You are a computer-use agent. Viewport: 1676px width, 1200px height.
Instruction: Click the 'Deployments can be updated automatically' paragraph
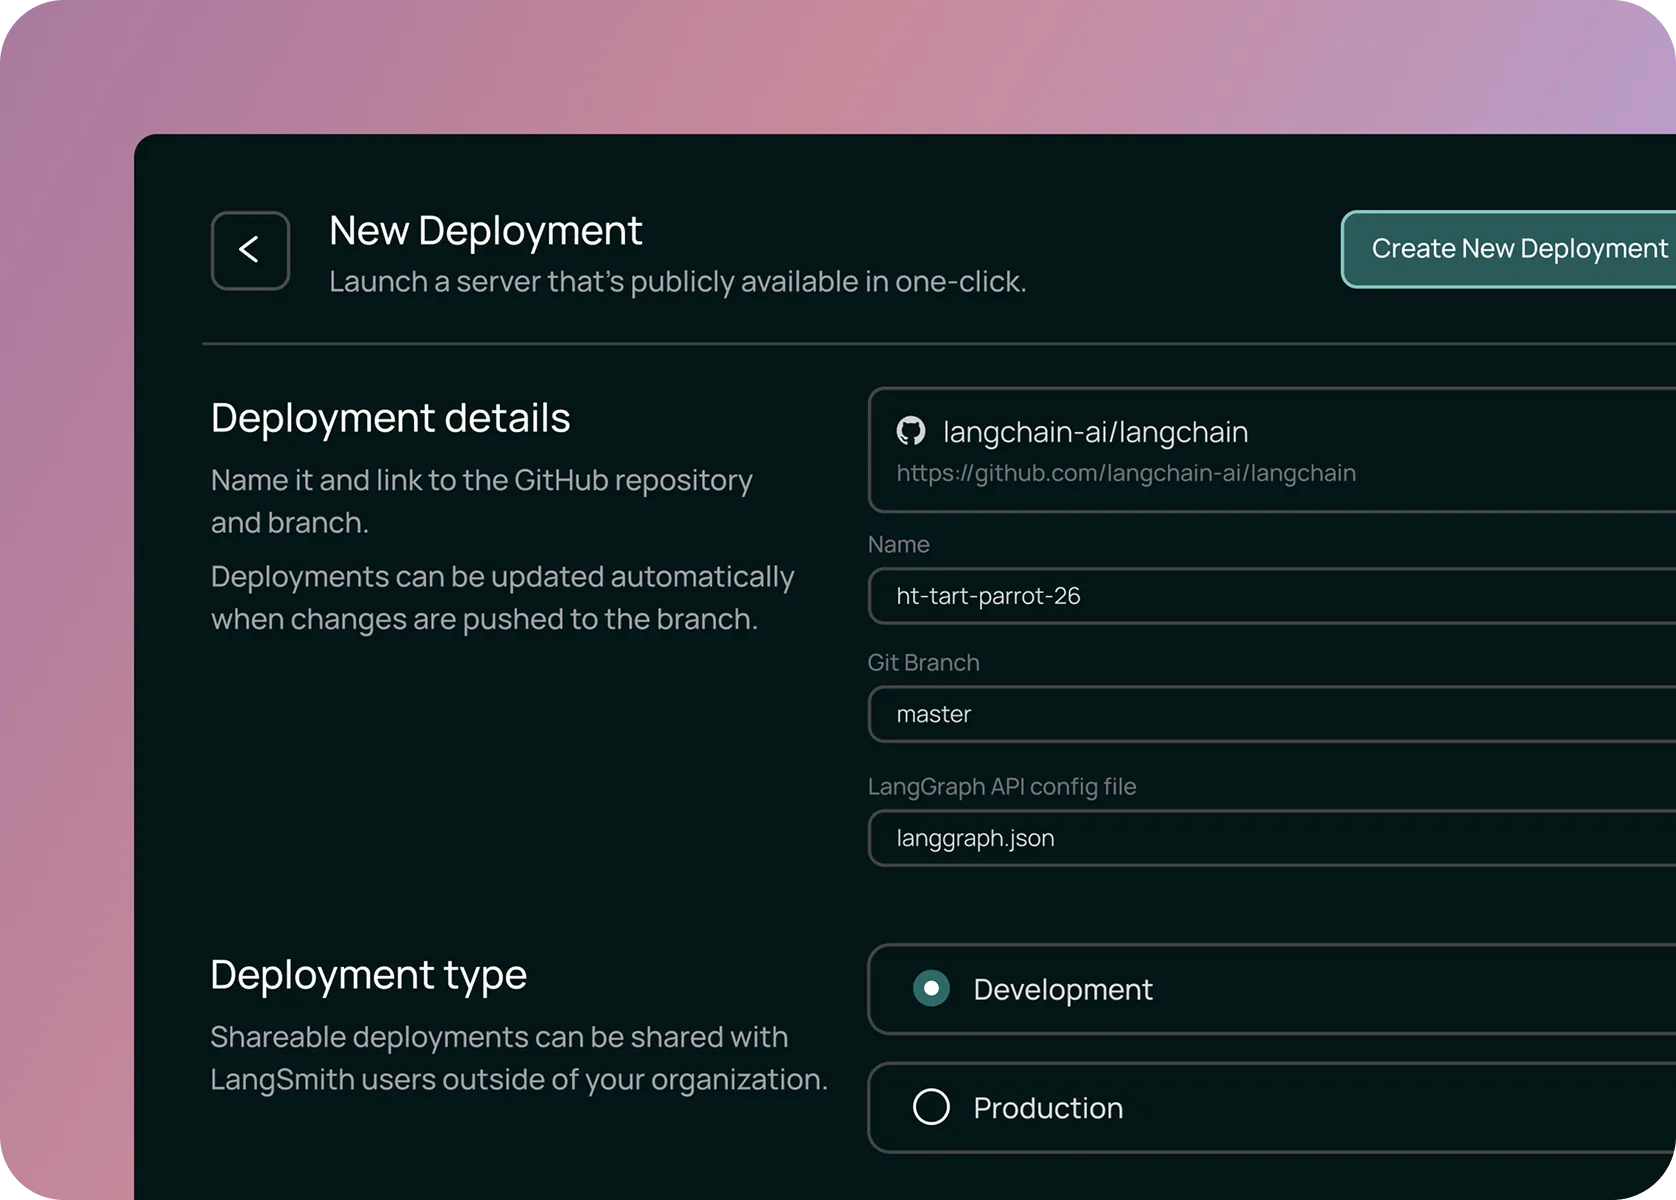[x=502, y=598]
